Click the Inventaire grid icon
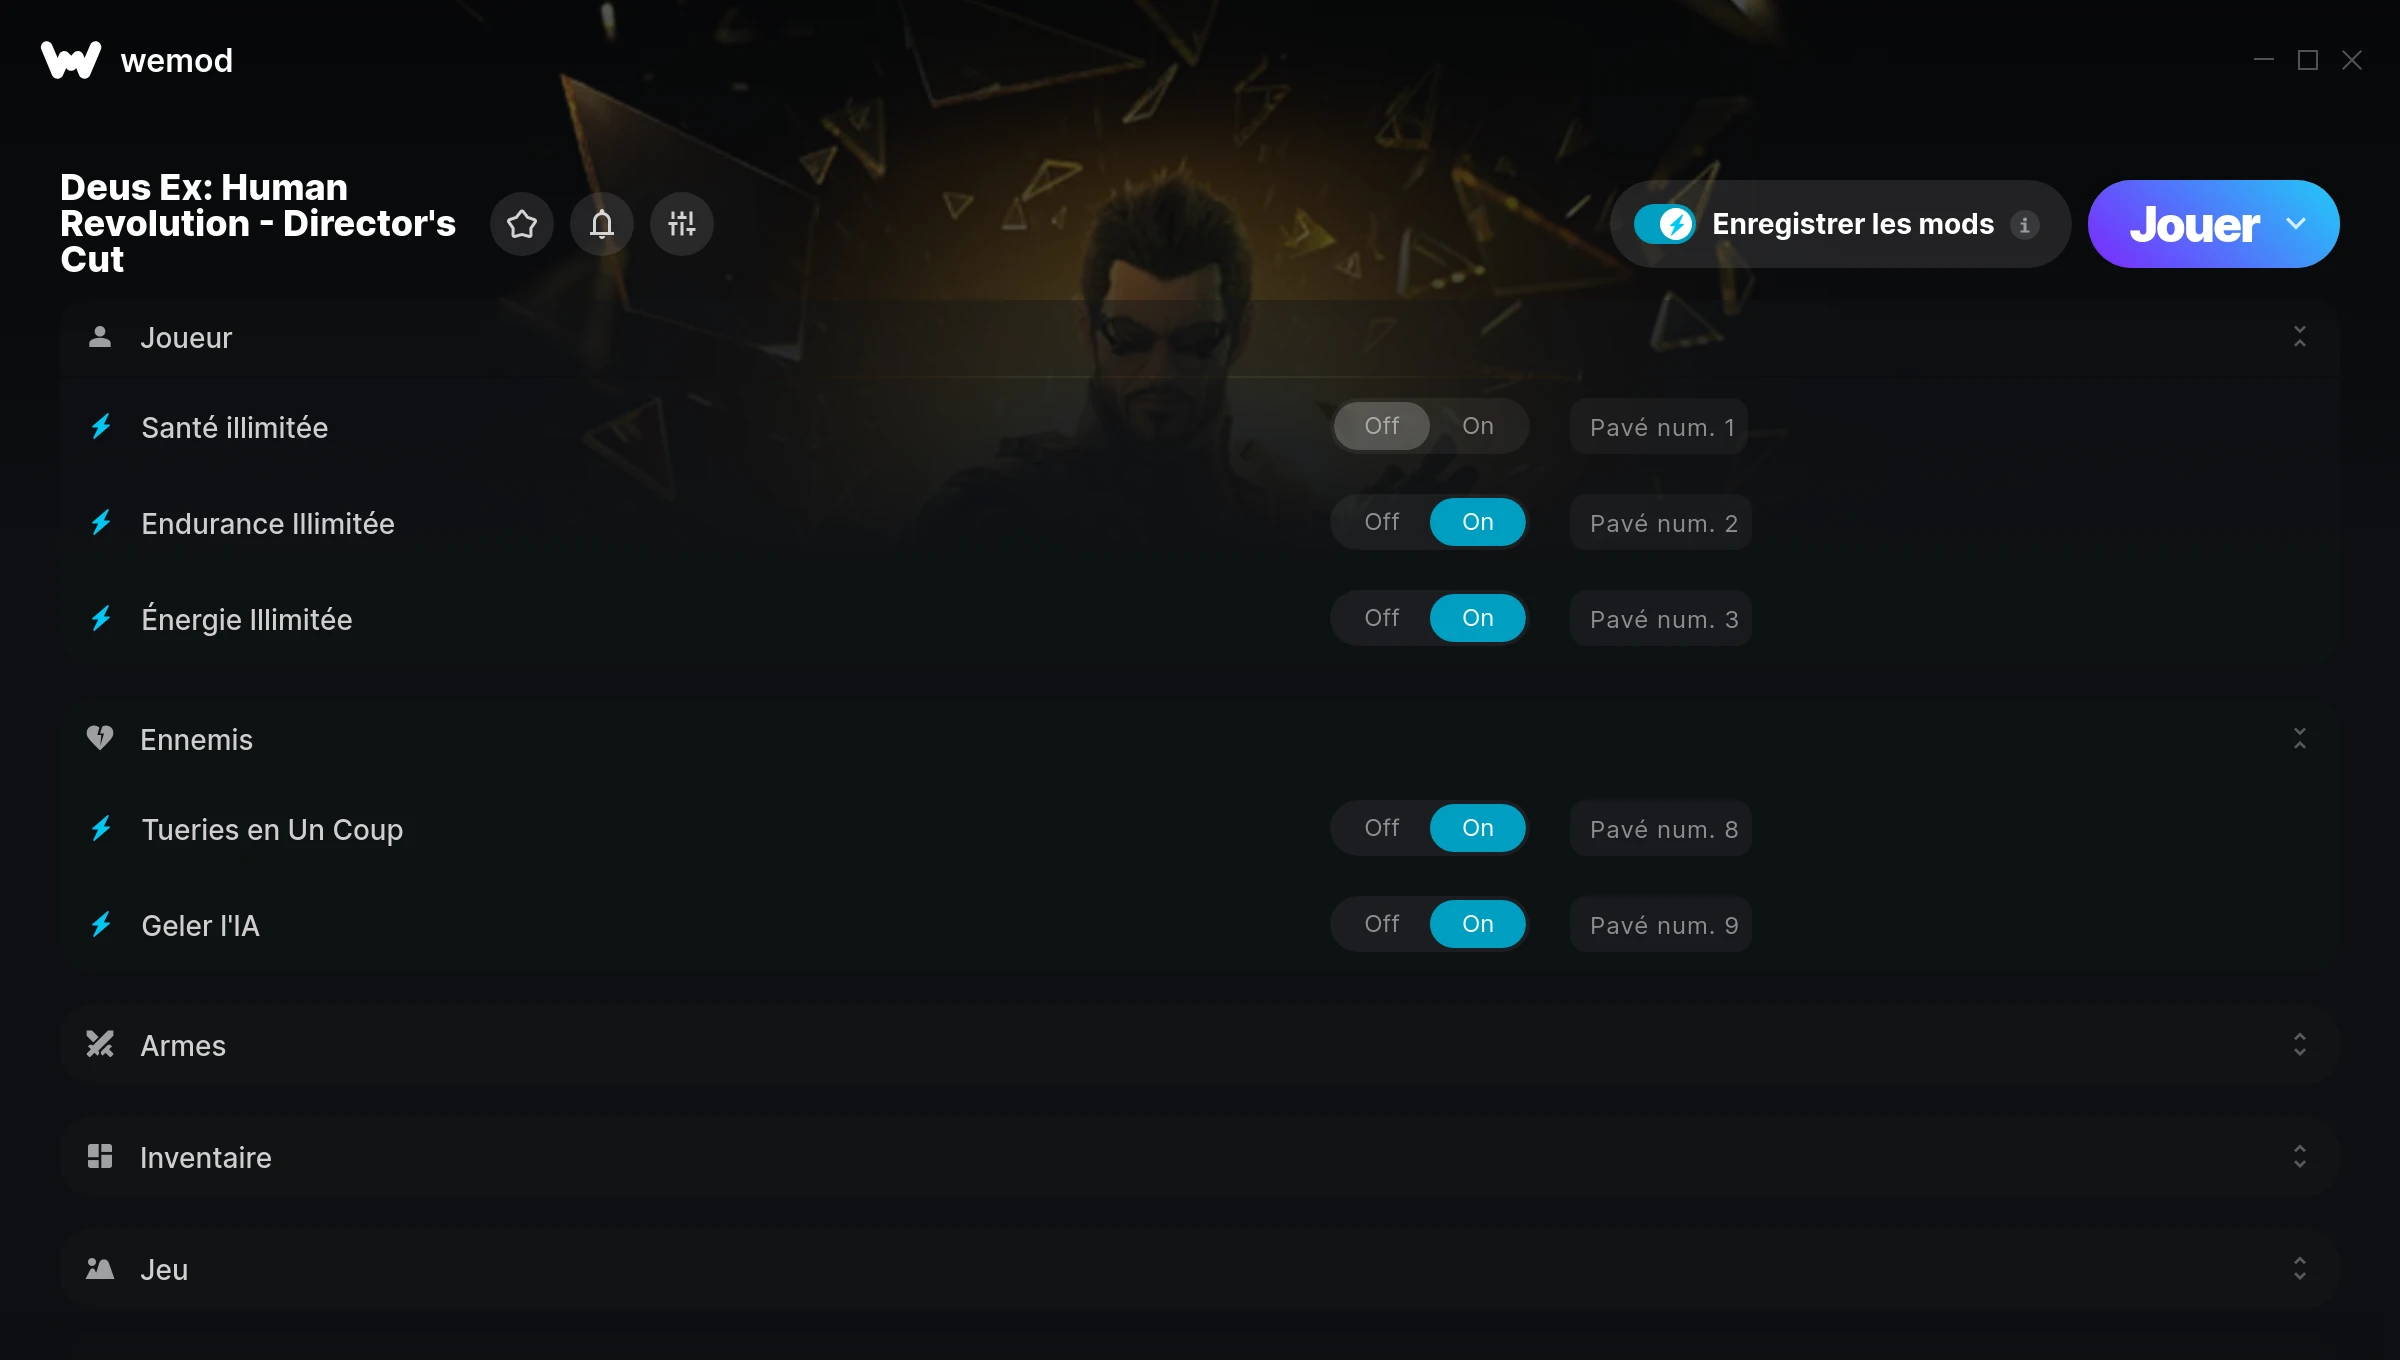This screenshot has width=2400, height=1360. point(100,1156)
